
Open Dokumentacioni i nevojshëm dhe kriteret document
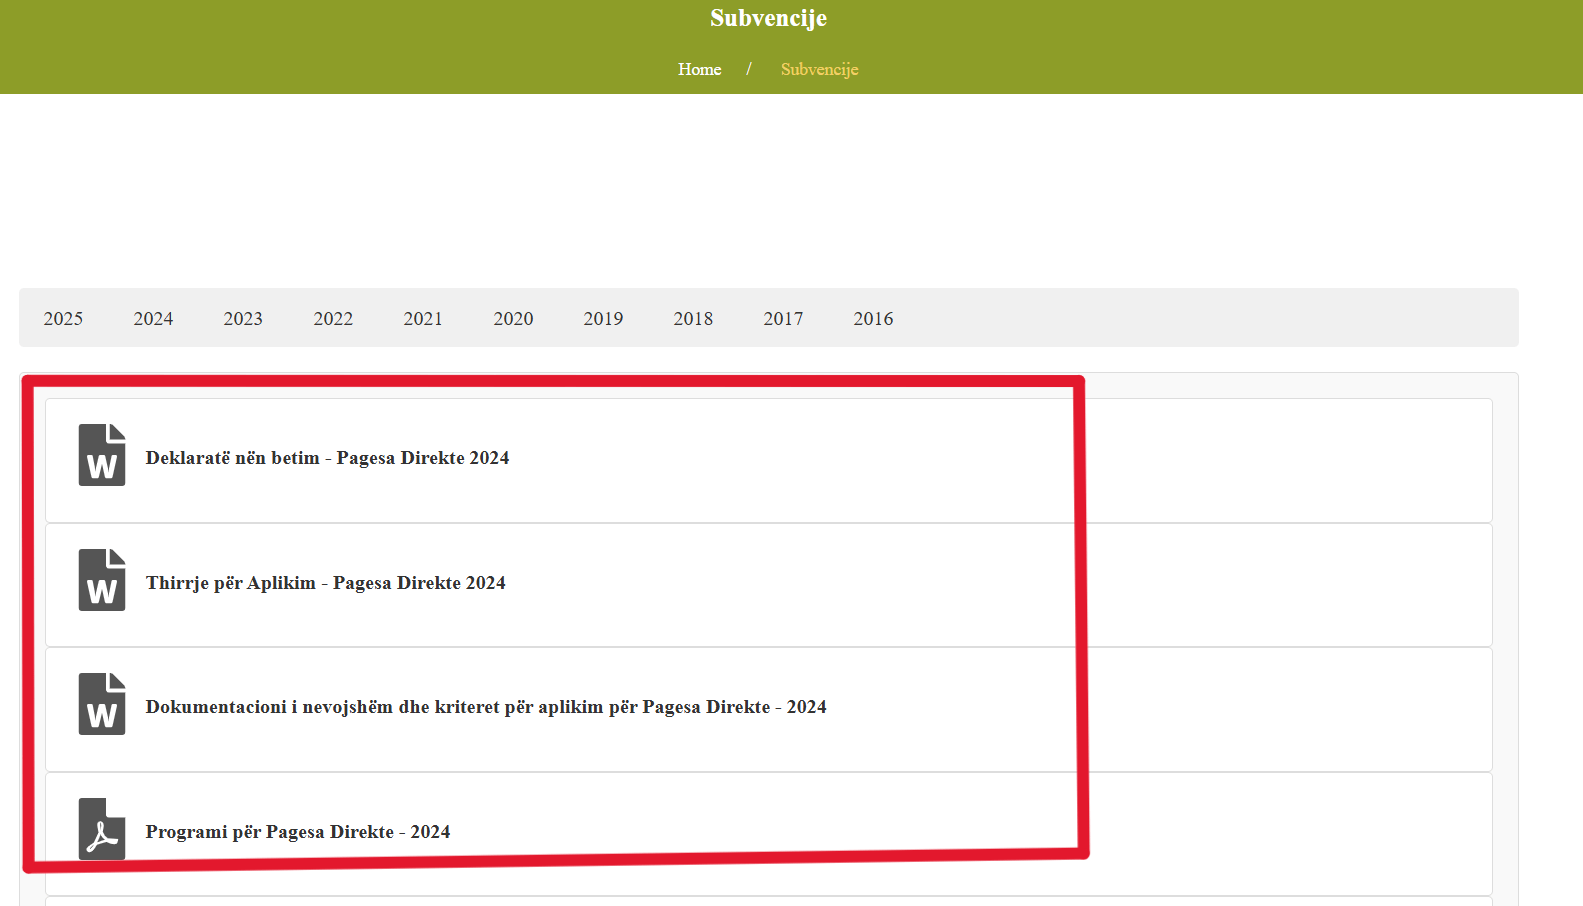point(486,707)
